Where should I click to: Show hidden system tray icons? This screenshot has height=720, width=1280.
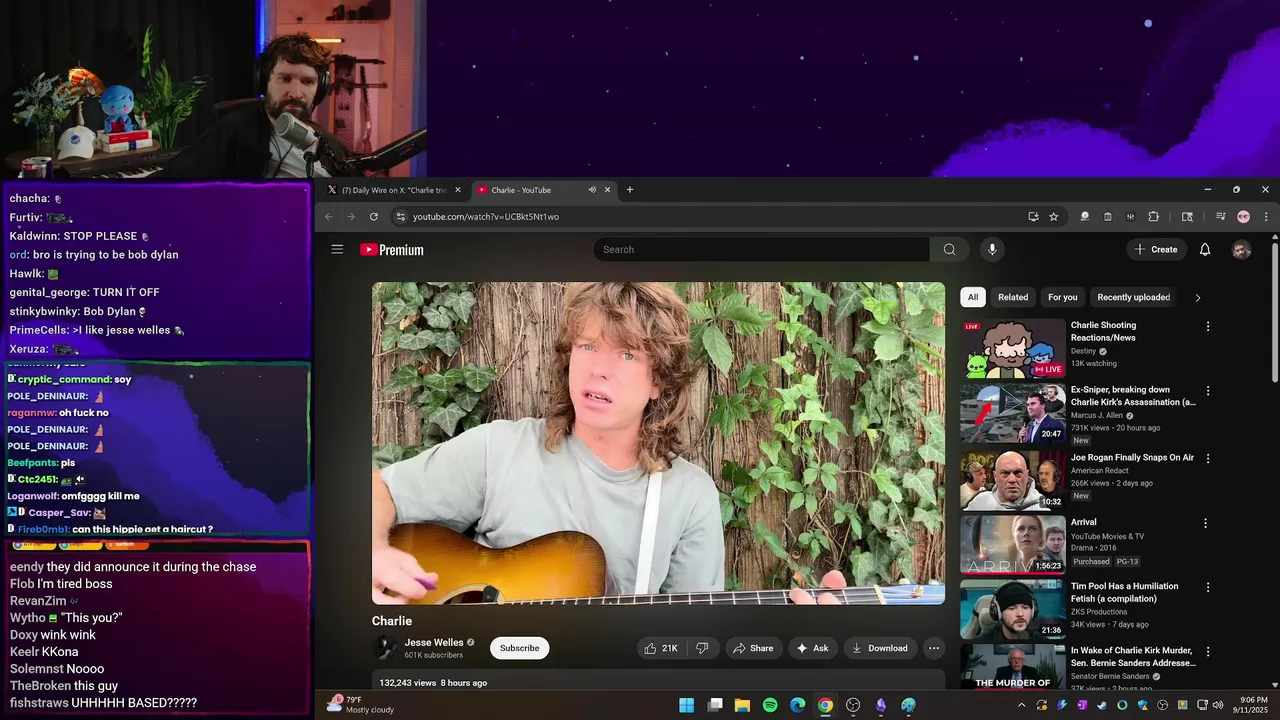pos(1021,705)
